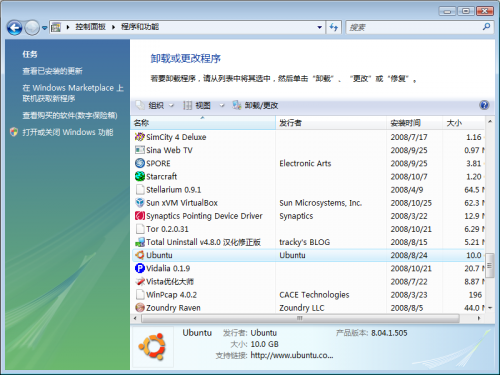
Task: Click the large Ubuntu logo in details pane
Action: [152, 347]
